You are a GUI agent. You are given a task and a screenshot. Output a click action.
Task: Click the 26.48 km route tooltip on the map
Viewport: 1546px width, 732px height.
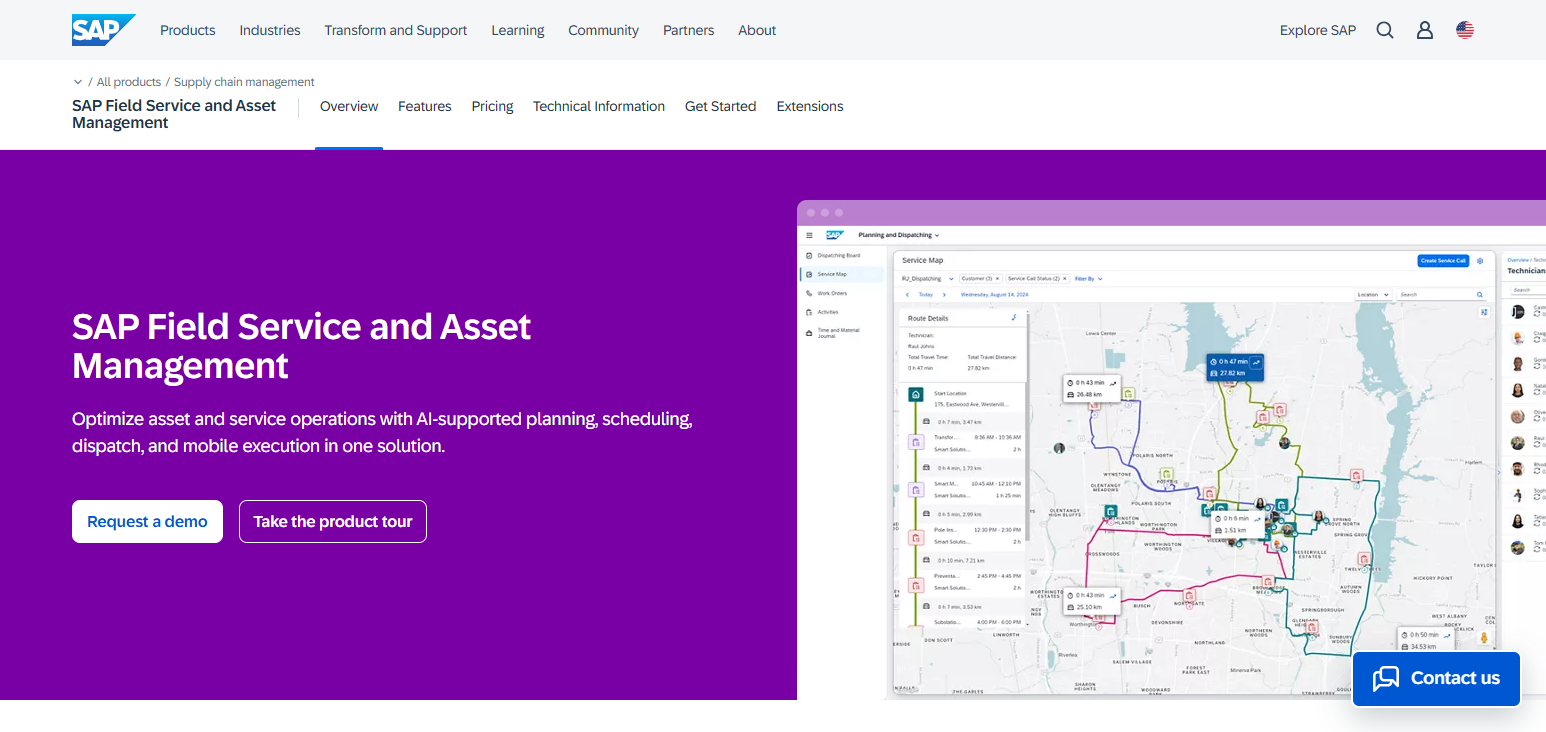click(x=1091, y=389)
